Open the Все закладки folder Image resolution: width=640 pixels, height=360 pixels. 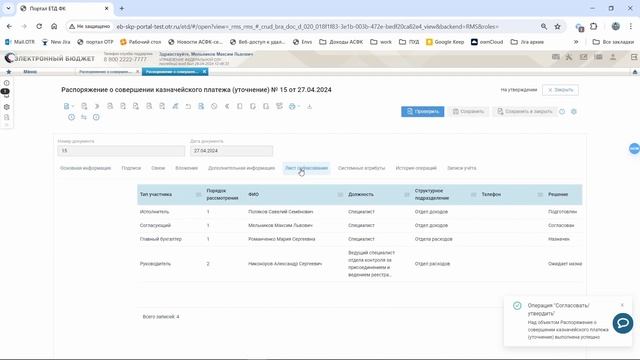613,42
